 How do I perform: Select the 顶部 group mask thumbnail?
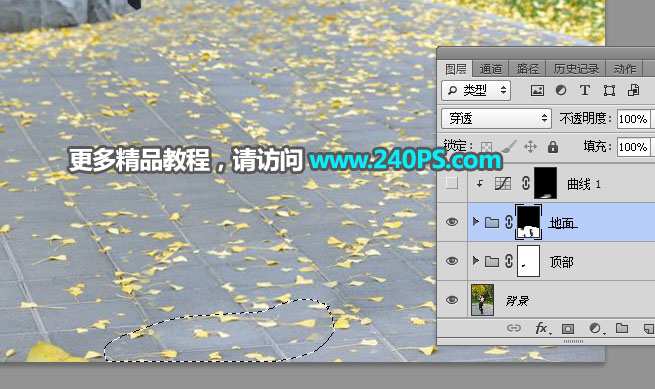pos(528,261)
